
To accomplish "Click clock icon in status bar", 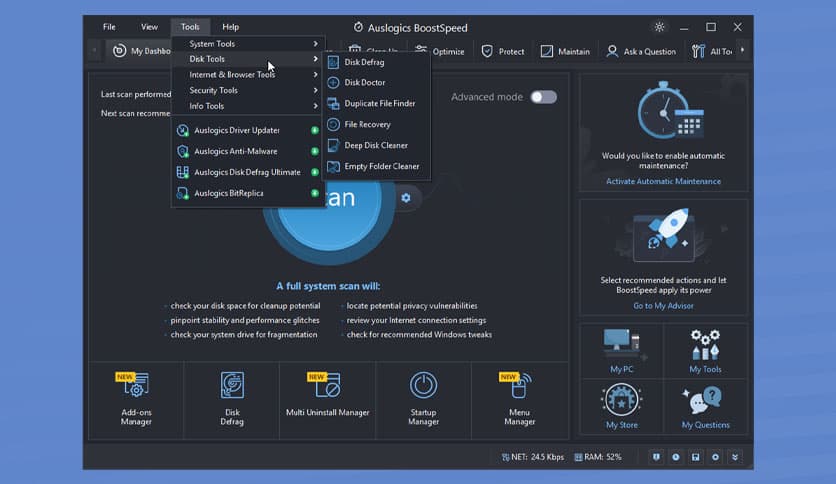I will (x=676, y=457).
